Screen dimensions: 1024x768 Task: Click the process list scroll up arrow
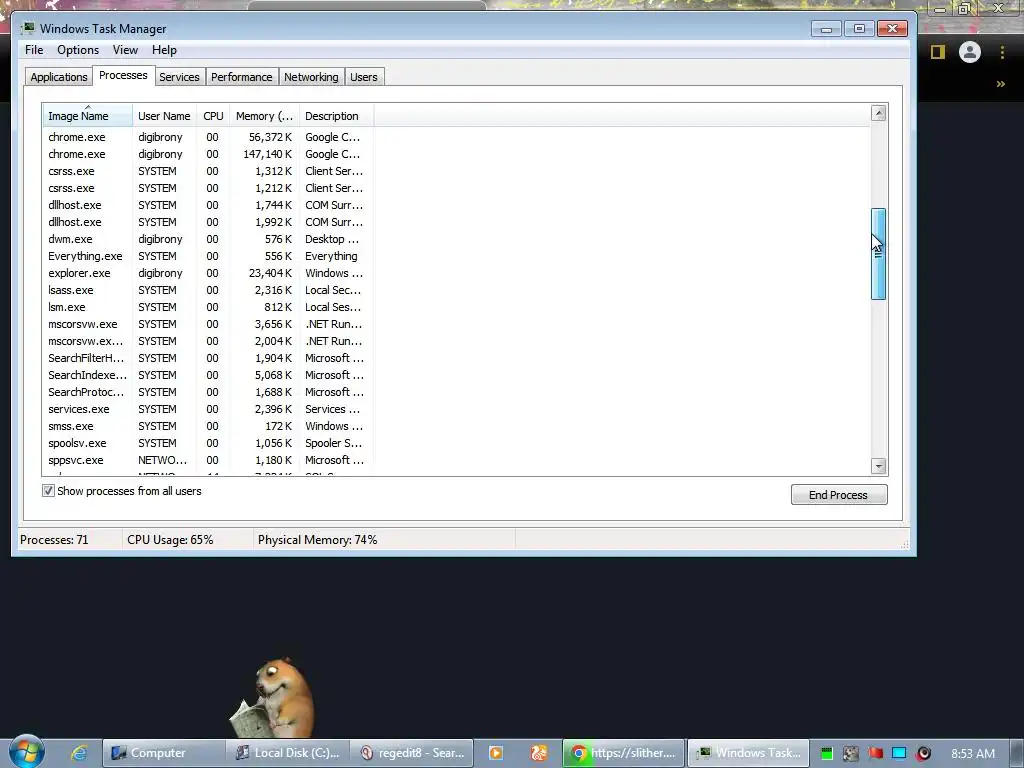point(878,113)
